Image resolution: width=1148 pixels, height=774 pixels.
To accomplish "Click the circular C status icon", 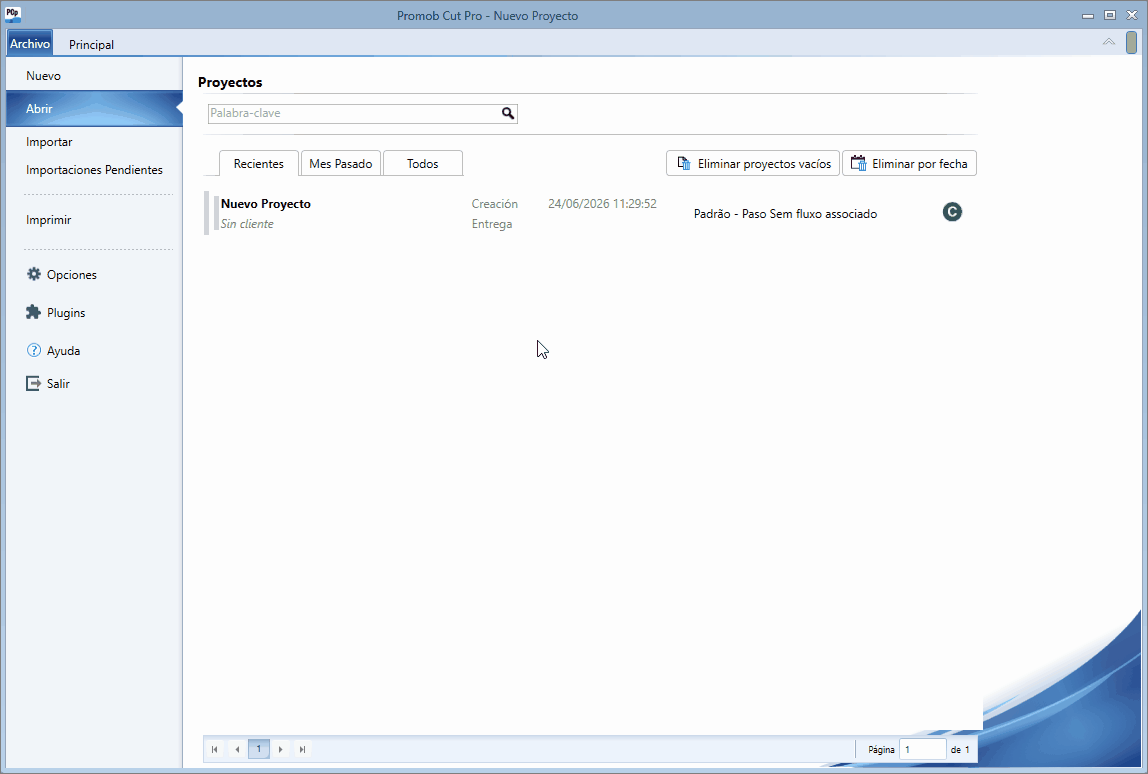I will [952, 212].
